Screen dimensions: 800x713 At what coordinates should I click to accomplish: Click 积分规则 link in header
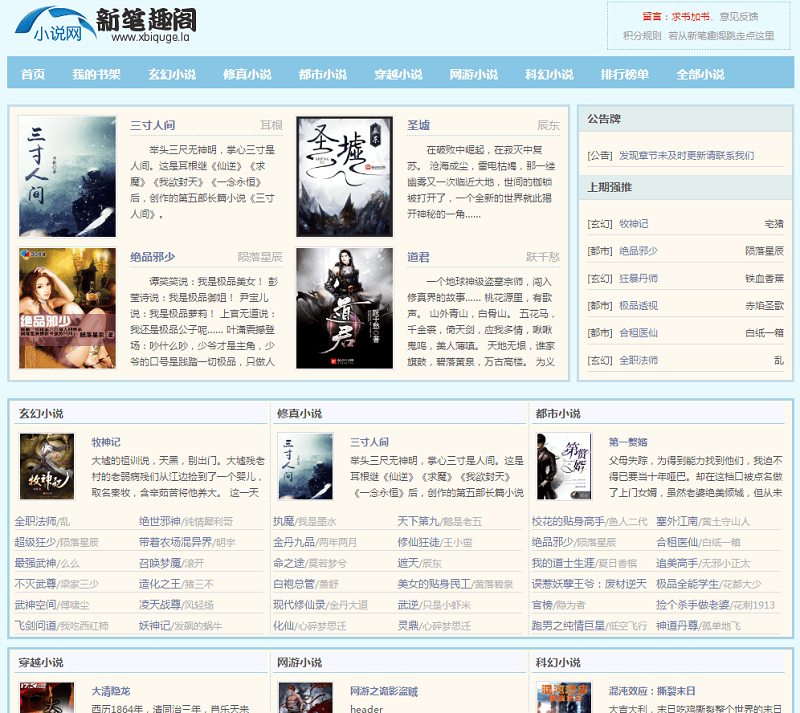pyautogui.click(x=642, y=35)
